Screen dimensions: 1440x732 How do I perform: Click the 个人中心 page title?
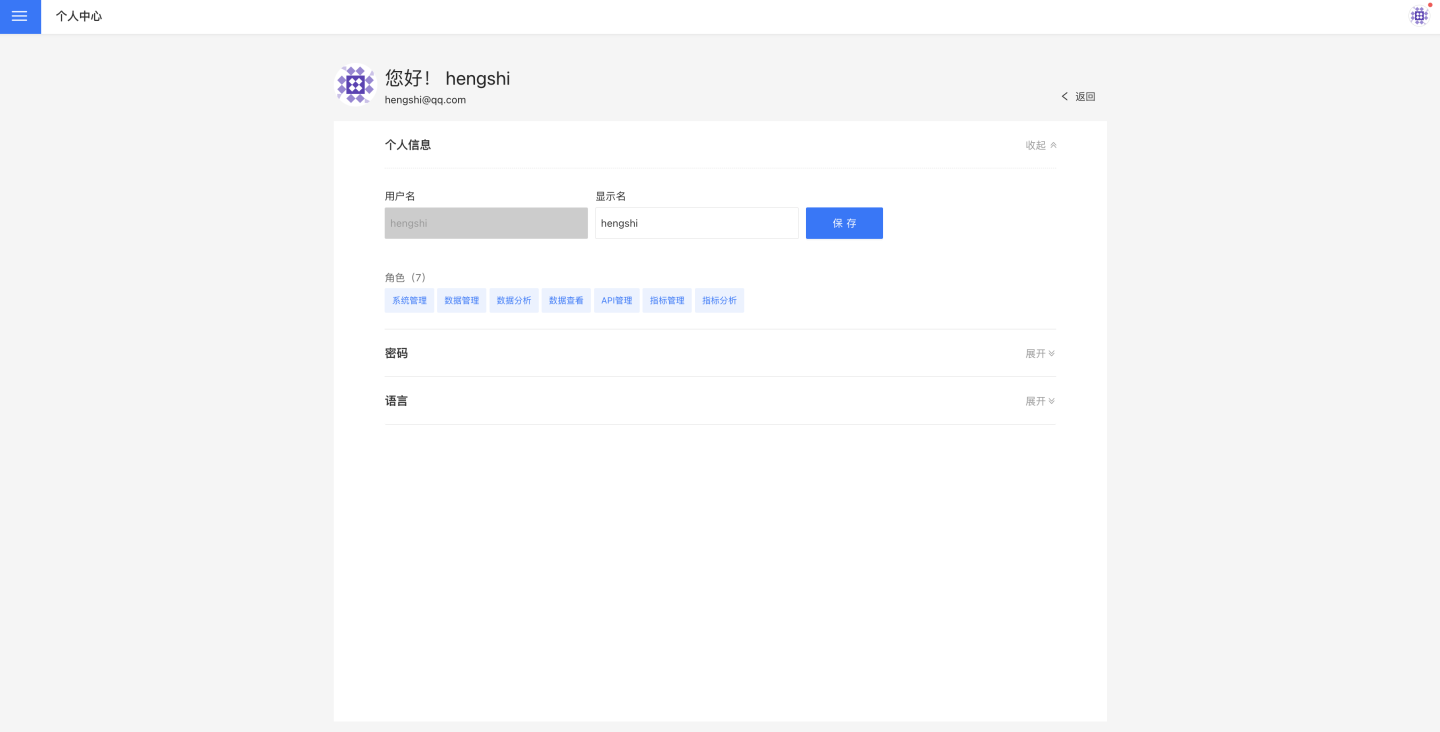coord(79,17)
